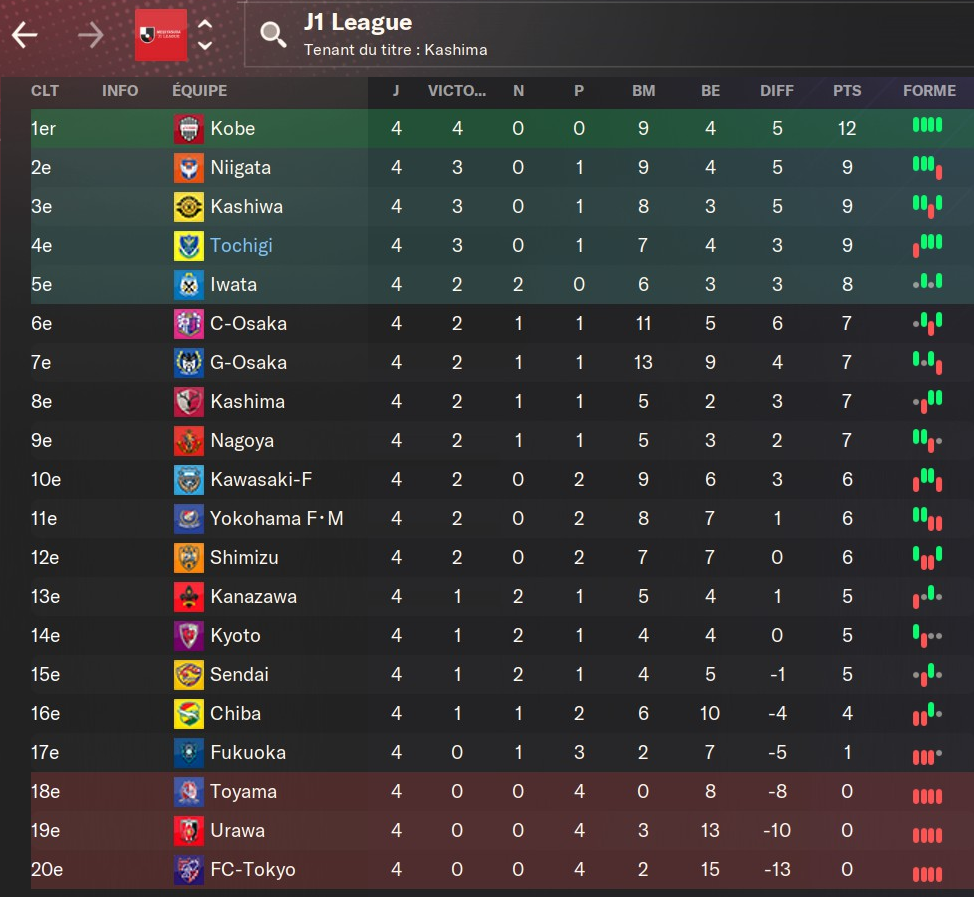Click the forward arrow navigation button
Viewport: 974px width, 897px height.
point(91,35)
